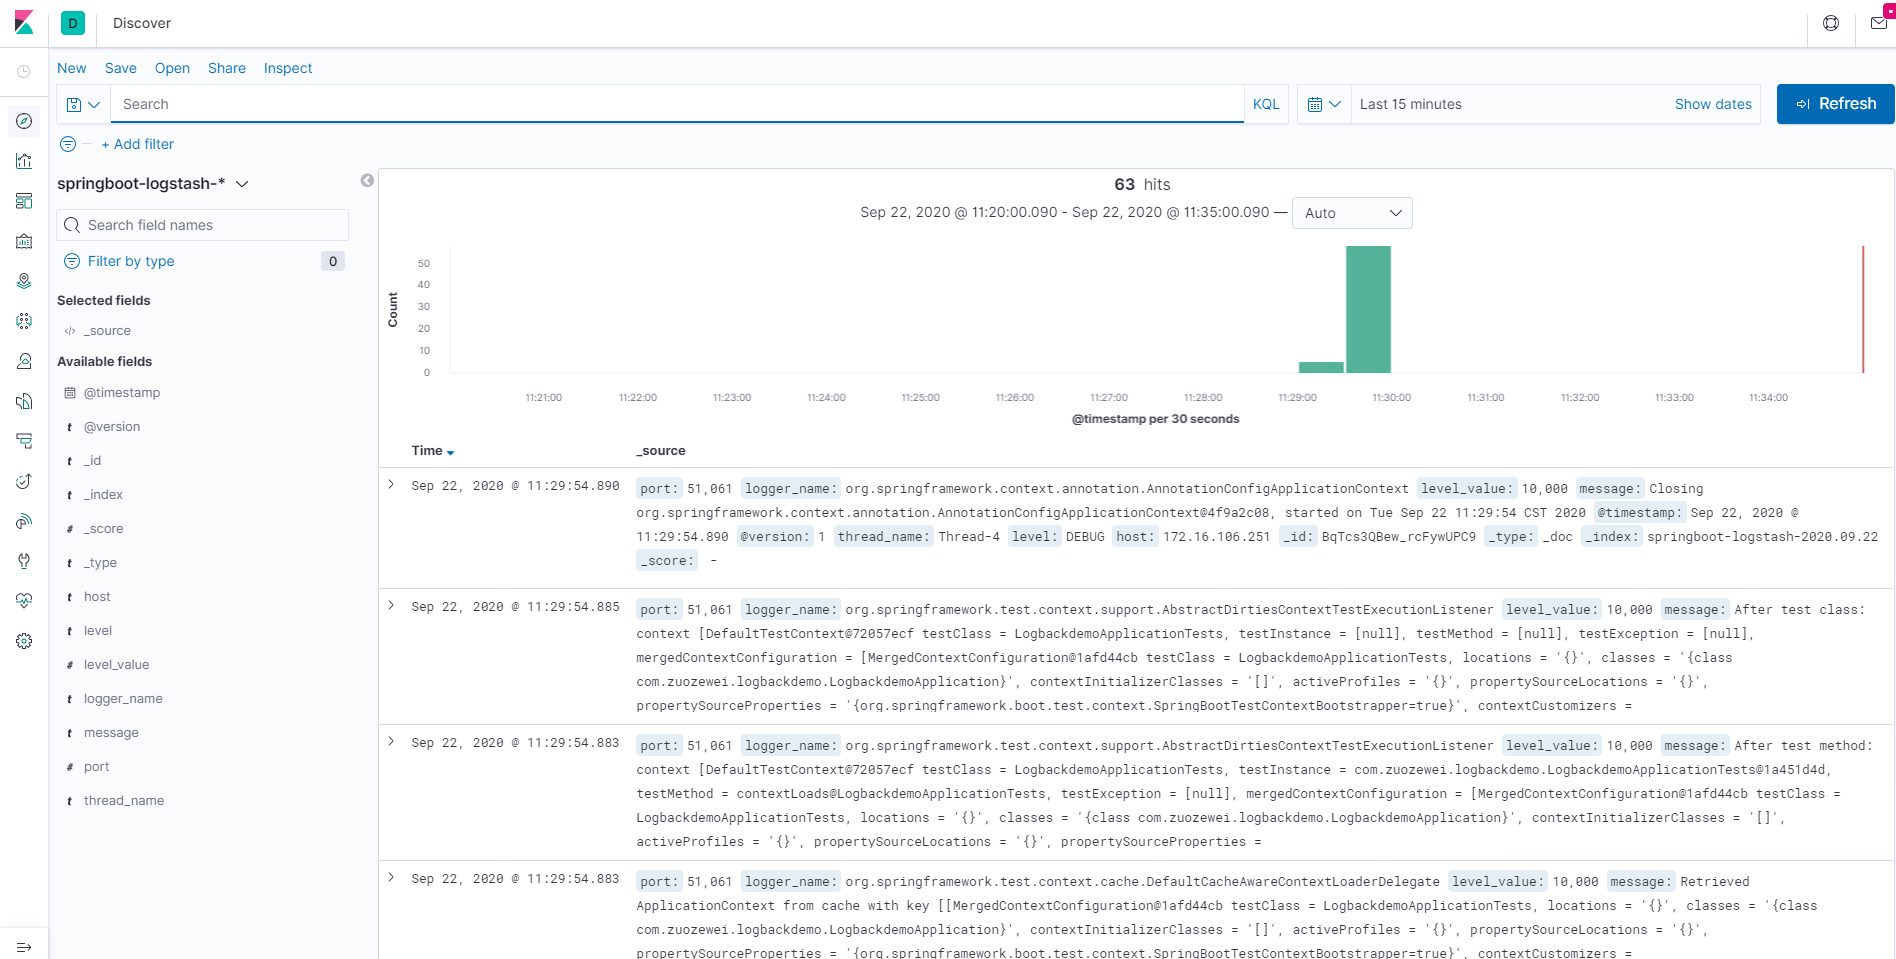Select the thread_name field

(124, 801)
